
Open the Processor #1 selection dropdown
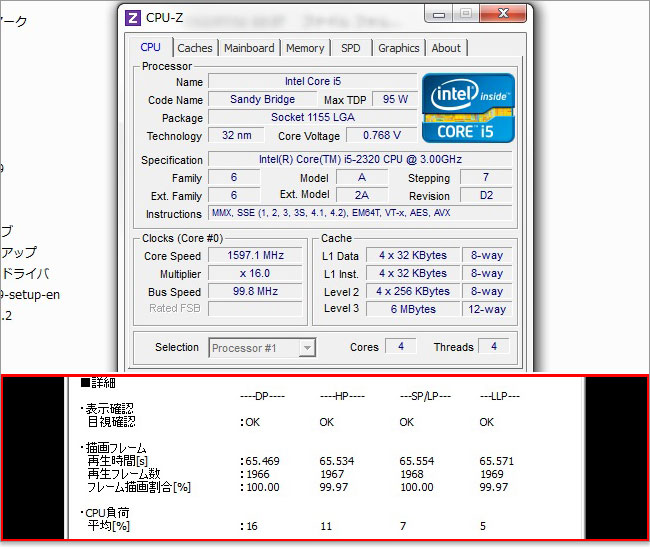pos(262,347)
